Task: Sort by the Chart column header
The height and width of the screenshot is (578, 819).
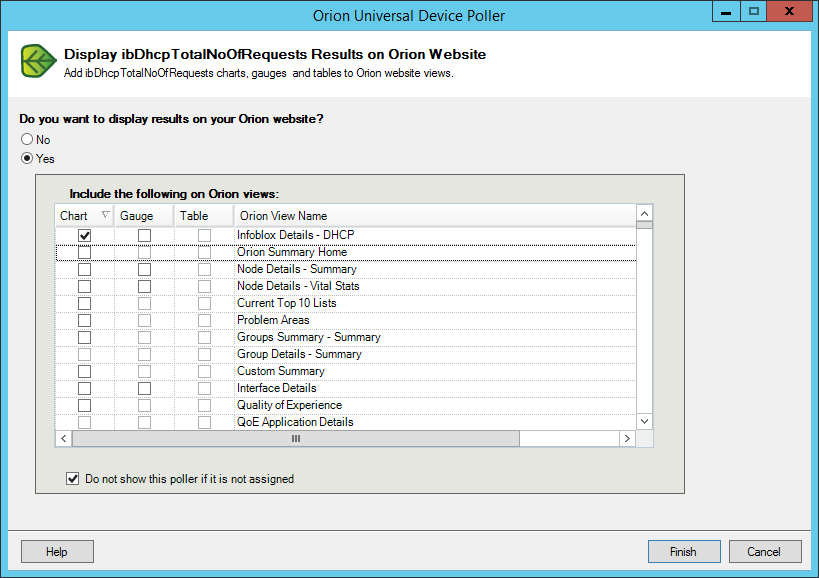Action: click(85, 216)
